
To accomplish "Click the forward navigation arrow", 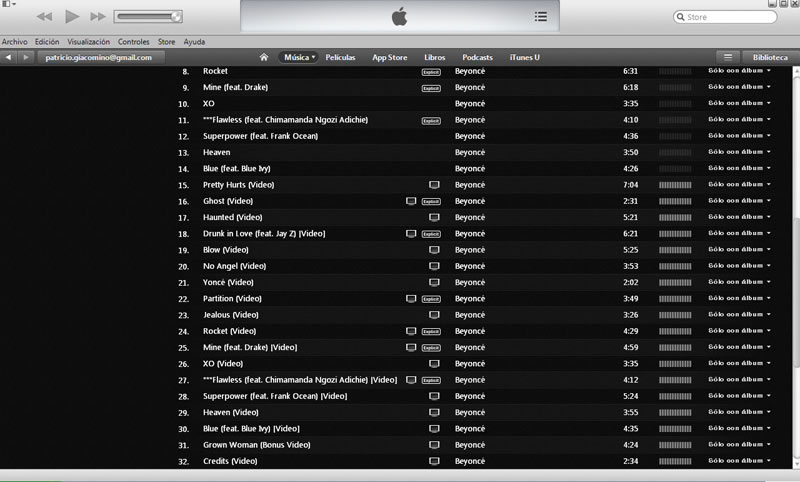I will pyautogui.click(x=28, y=57).
